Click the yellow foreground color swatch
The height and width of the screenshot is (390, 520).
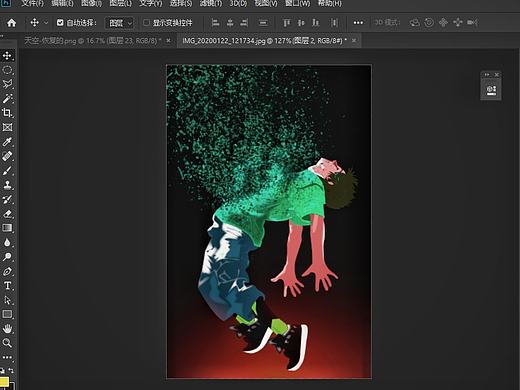tap(4, 382)
